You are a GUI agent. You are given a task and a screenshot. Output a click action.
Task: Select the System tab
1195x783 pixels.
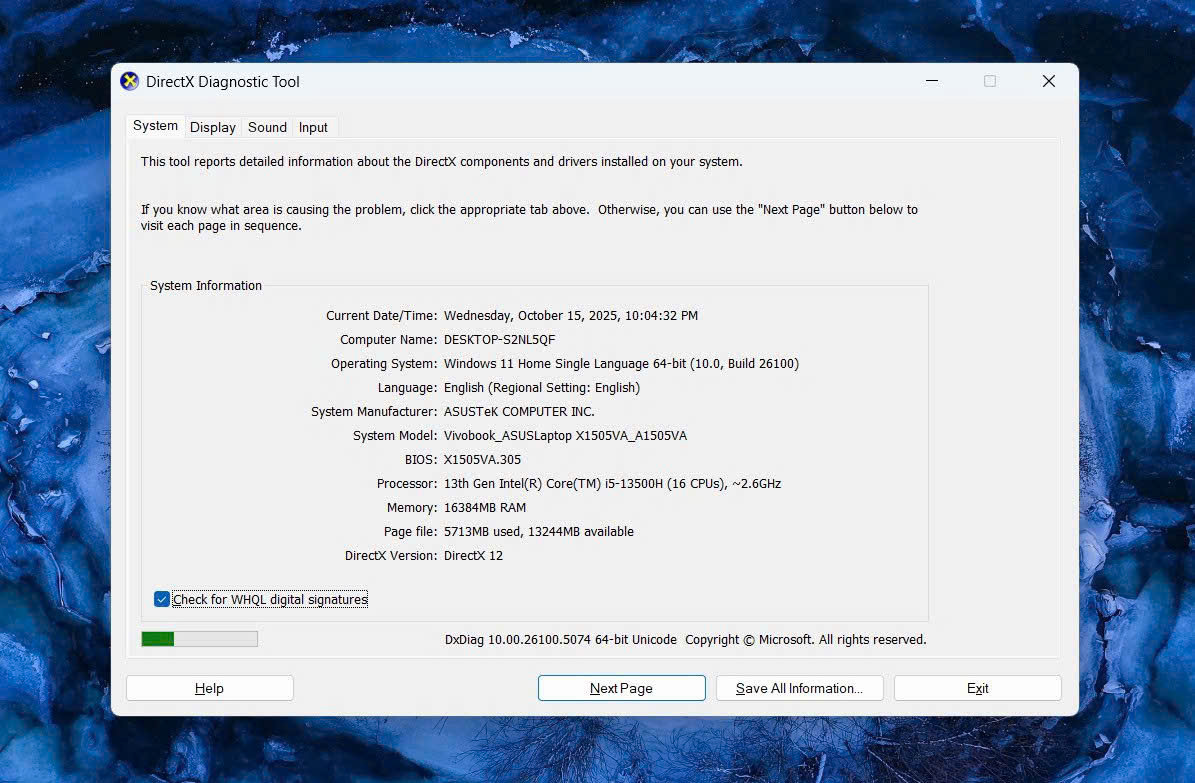(x=155, y=126)
